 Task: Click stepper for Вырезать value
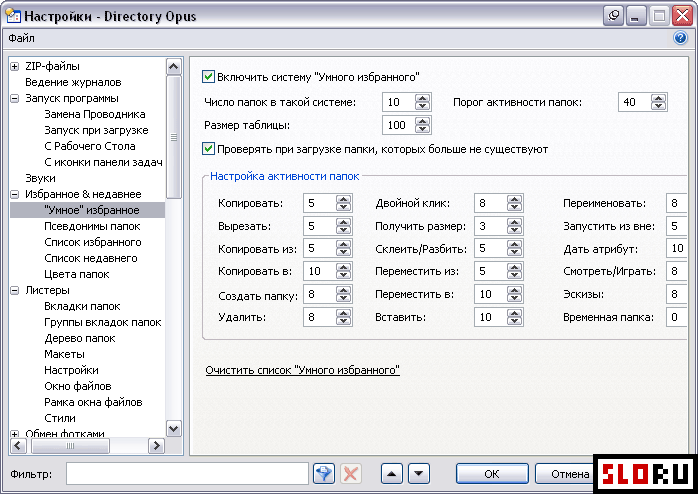point(343,226)
